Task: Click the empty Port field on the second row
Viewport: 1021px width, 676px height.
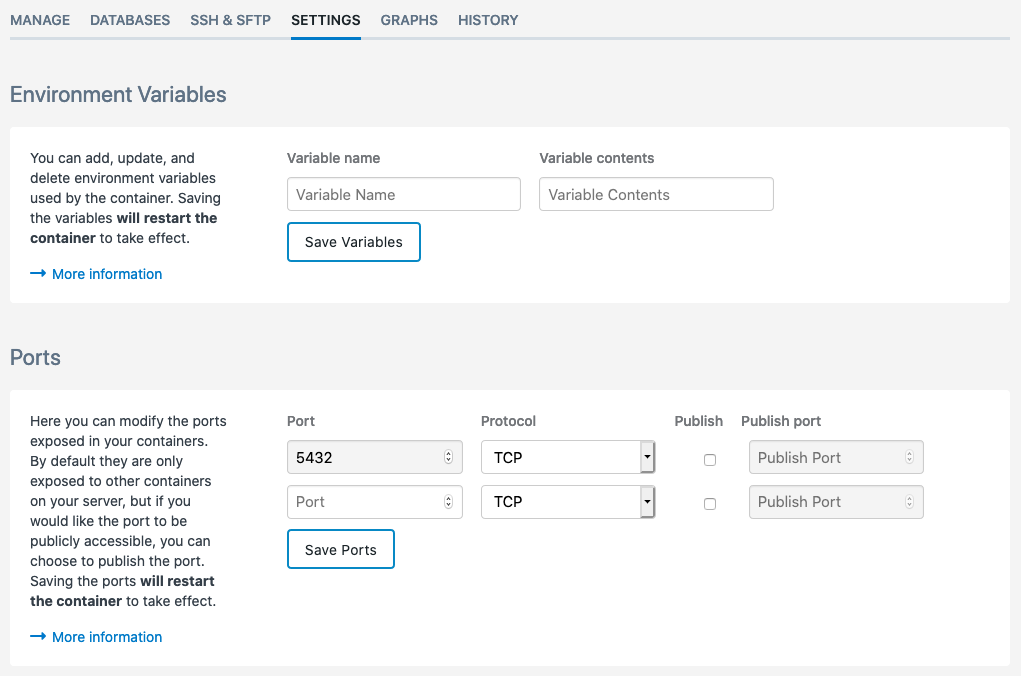Action: [x=370, y=502]
